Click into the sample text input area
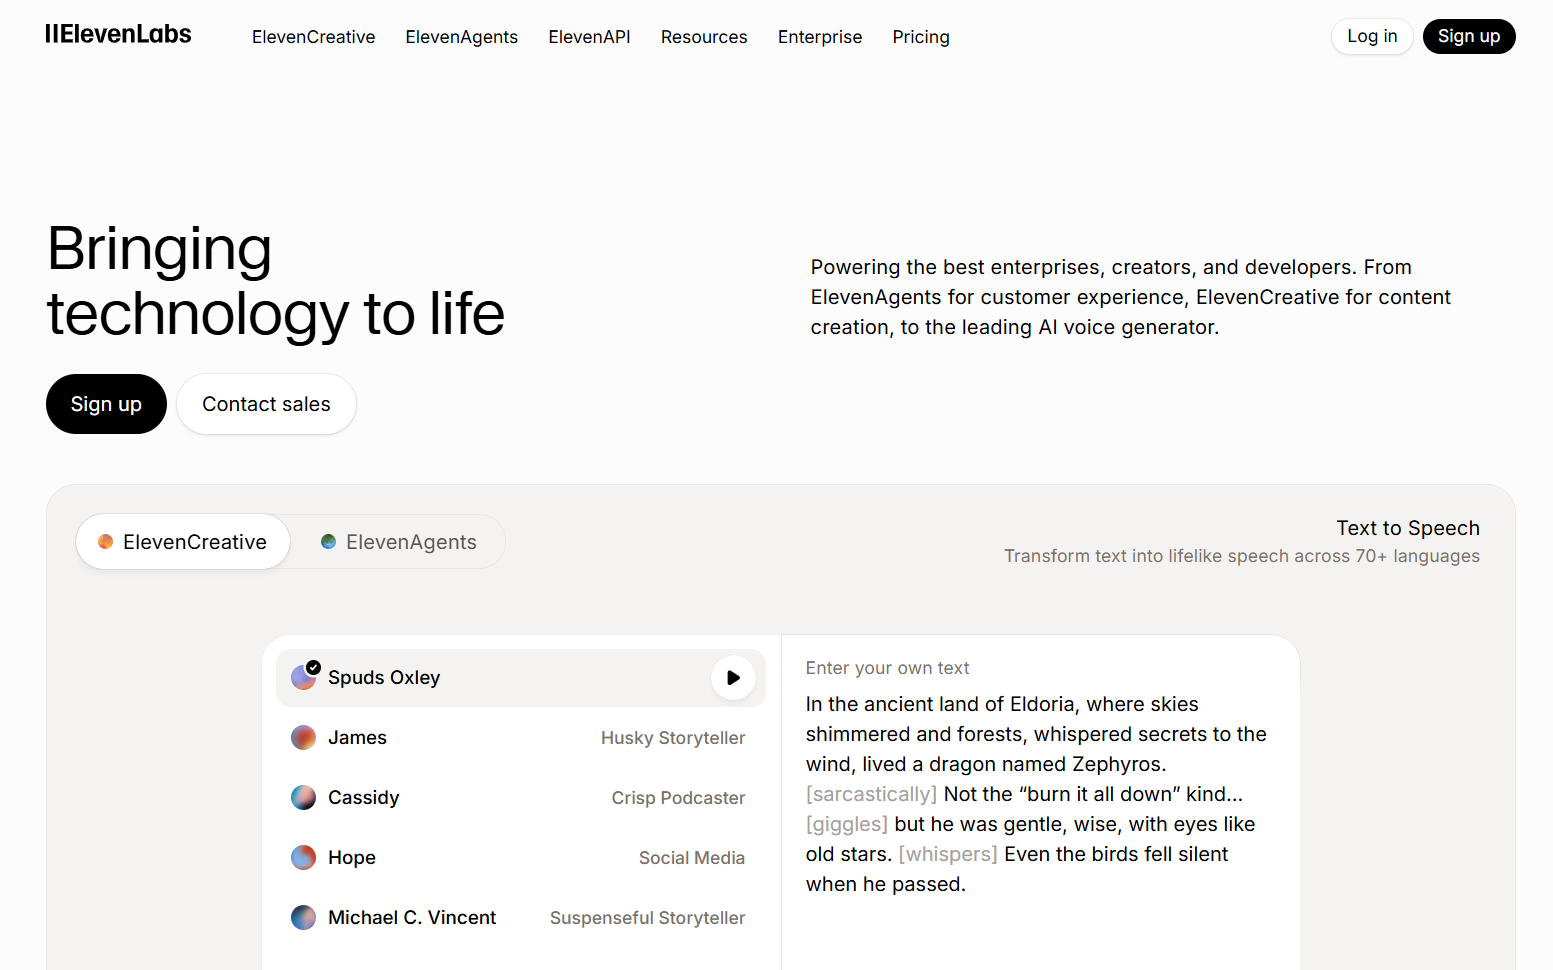Image resolution: width=1553 pixels, height=970 pixels. (1036, 794)
